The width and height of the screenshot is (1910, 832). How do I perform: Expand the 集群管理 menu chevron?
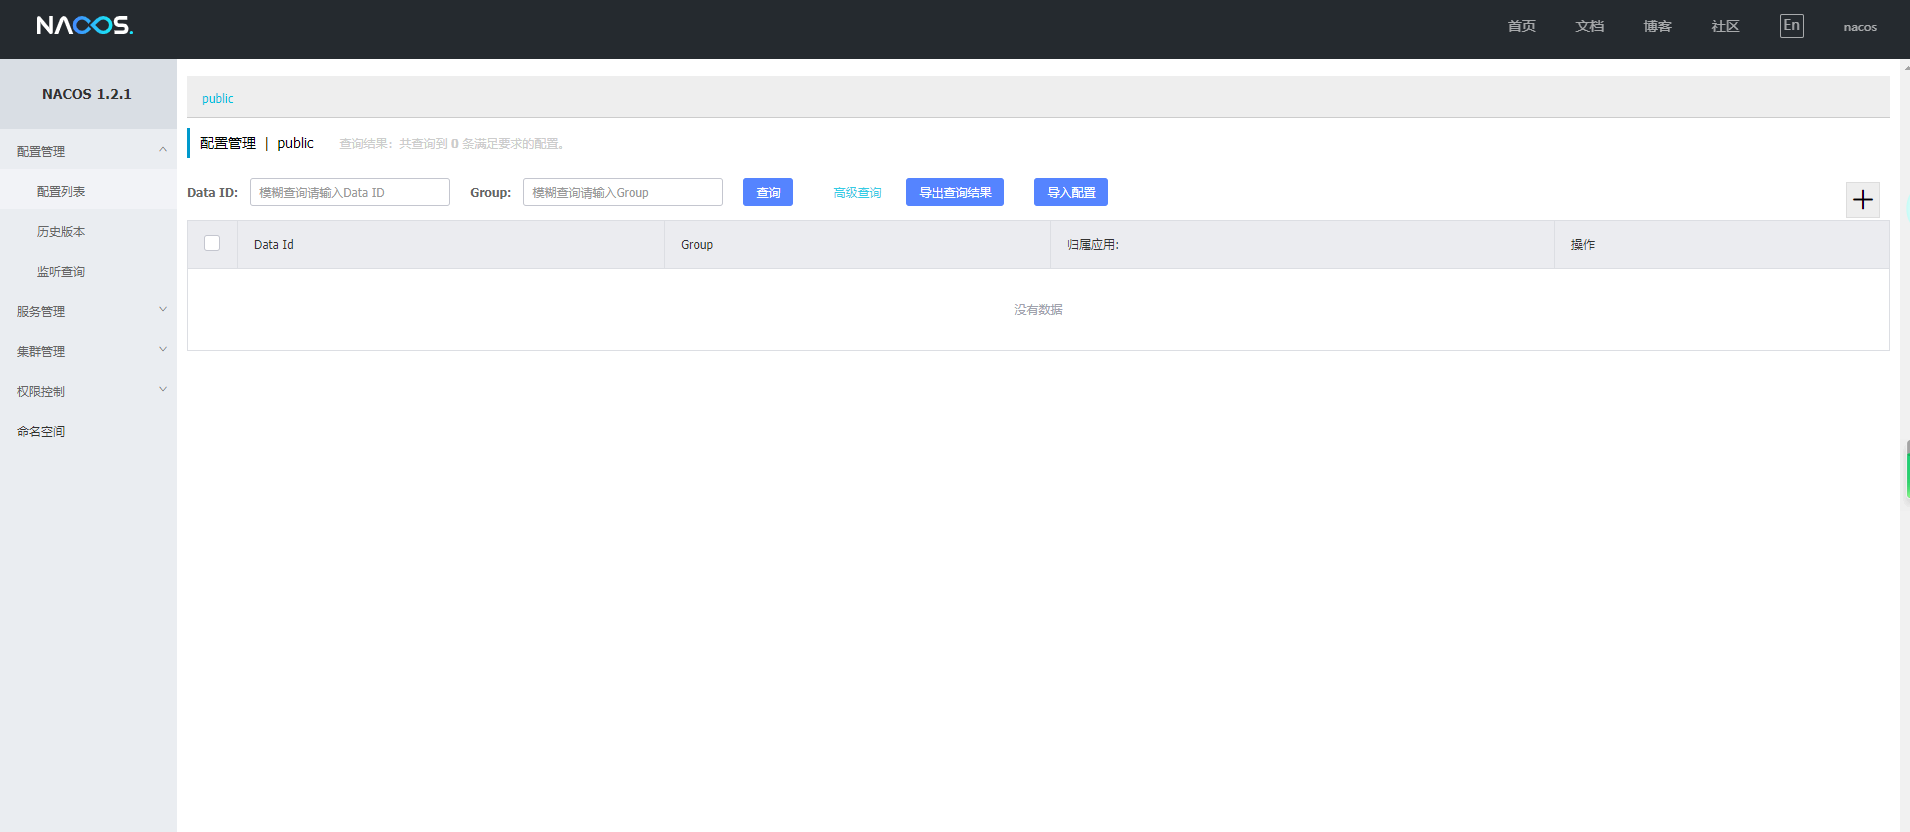[163, 350]
